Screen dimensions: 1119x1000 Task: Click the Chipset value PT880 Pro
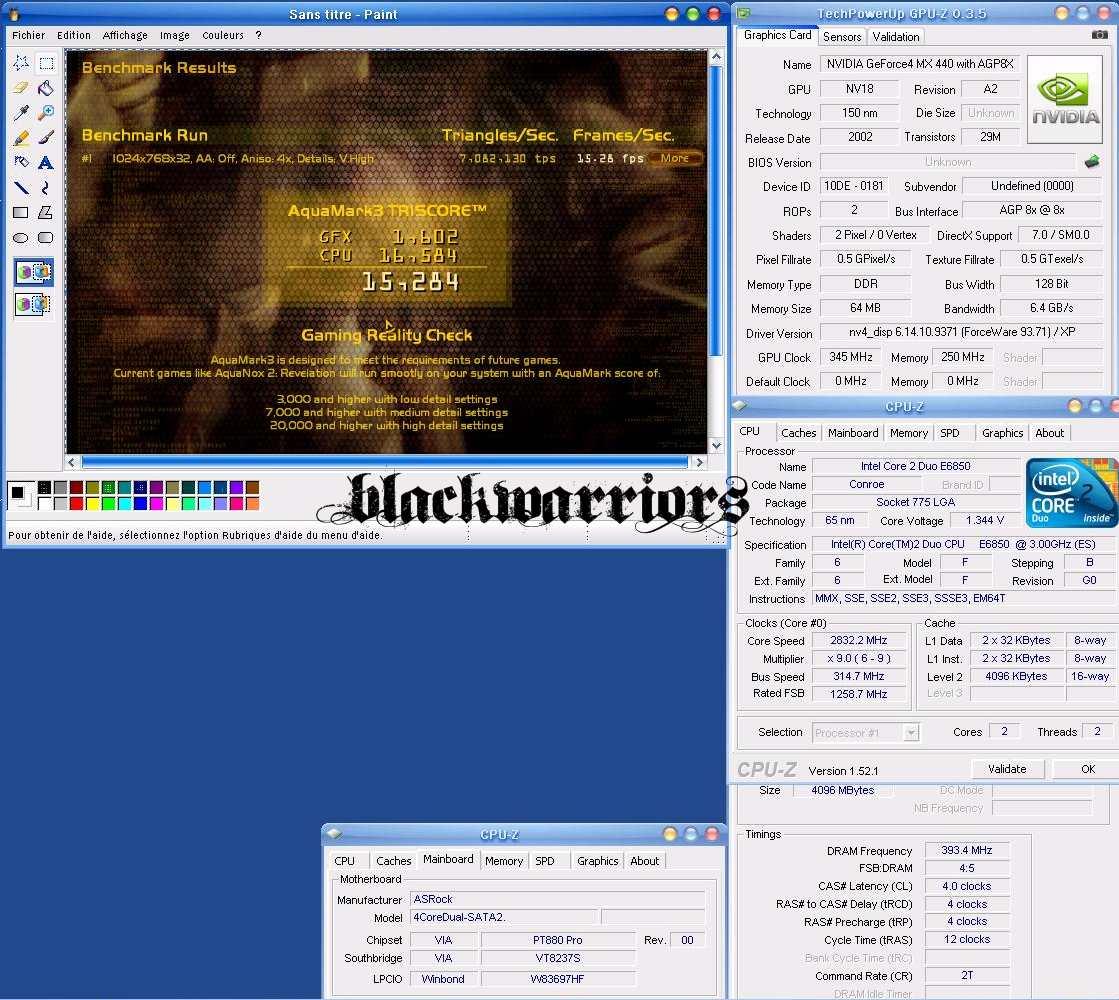point(557,940)
